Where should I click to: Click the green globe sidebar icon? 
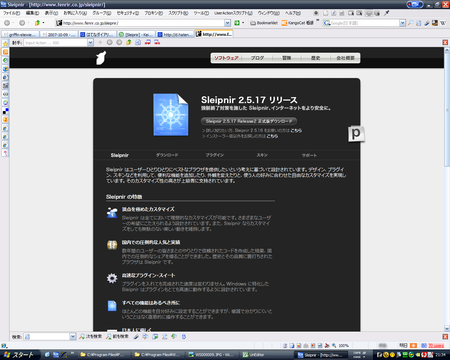coord(5,60)
